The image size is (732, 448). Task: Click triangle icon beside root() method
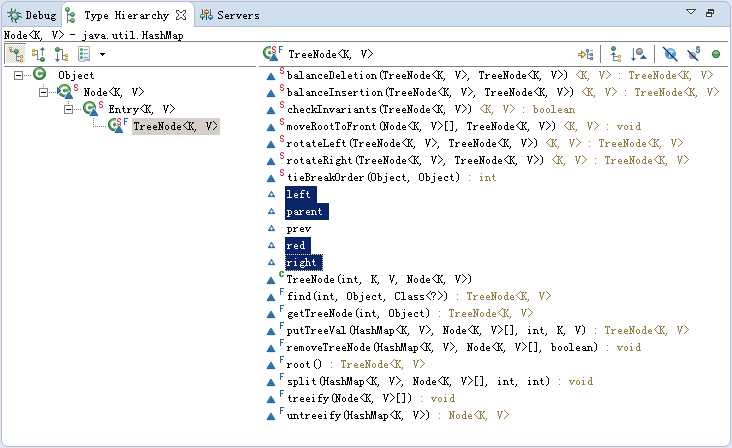point(270,365)
